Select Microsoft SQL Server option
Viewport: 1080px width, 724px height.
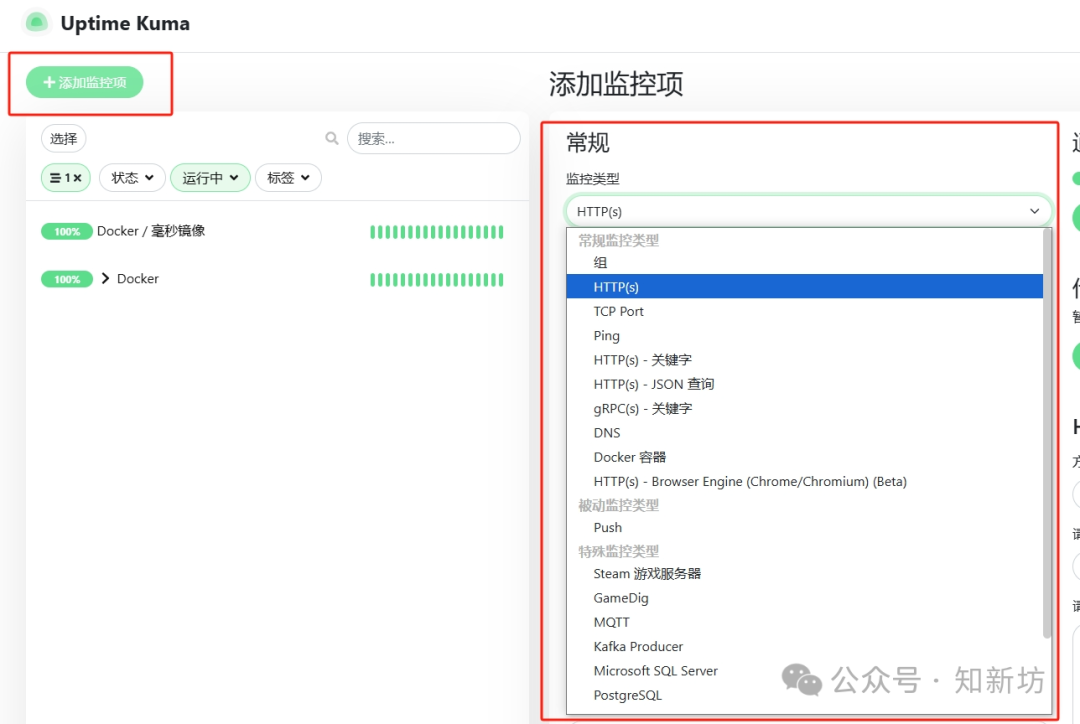(804, 671)
